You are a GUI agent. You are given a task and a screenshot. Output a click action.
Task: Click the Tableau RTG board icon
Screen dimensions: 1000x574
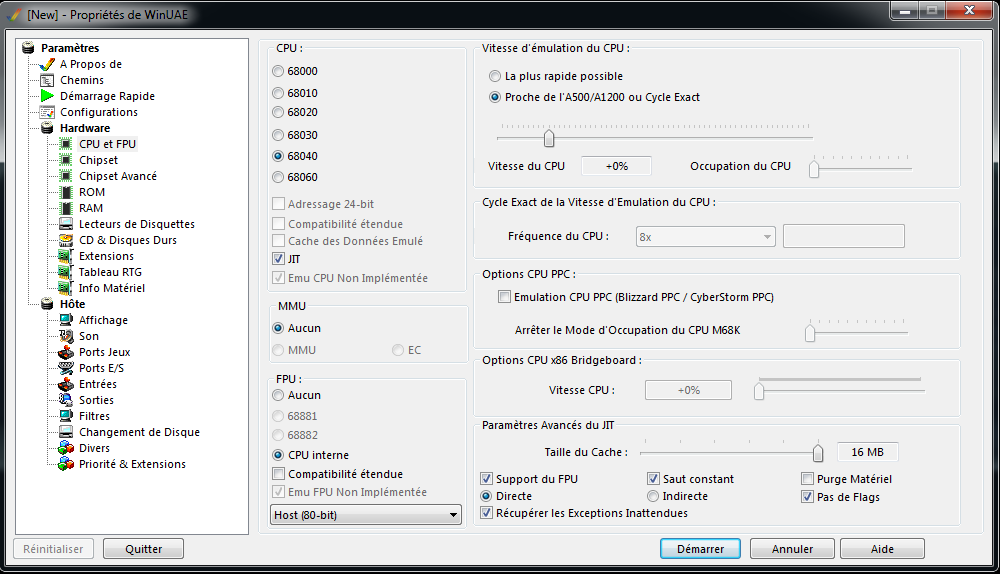(66, 272)
